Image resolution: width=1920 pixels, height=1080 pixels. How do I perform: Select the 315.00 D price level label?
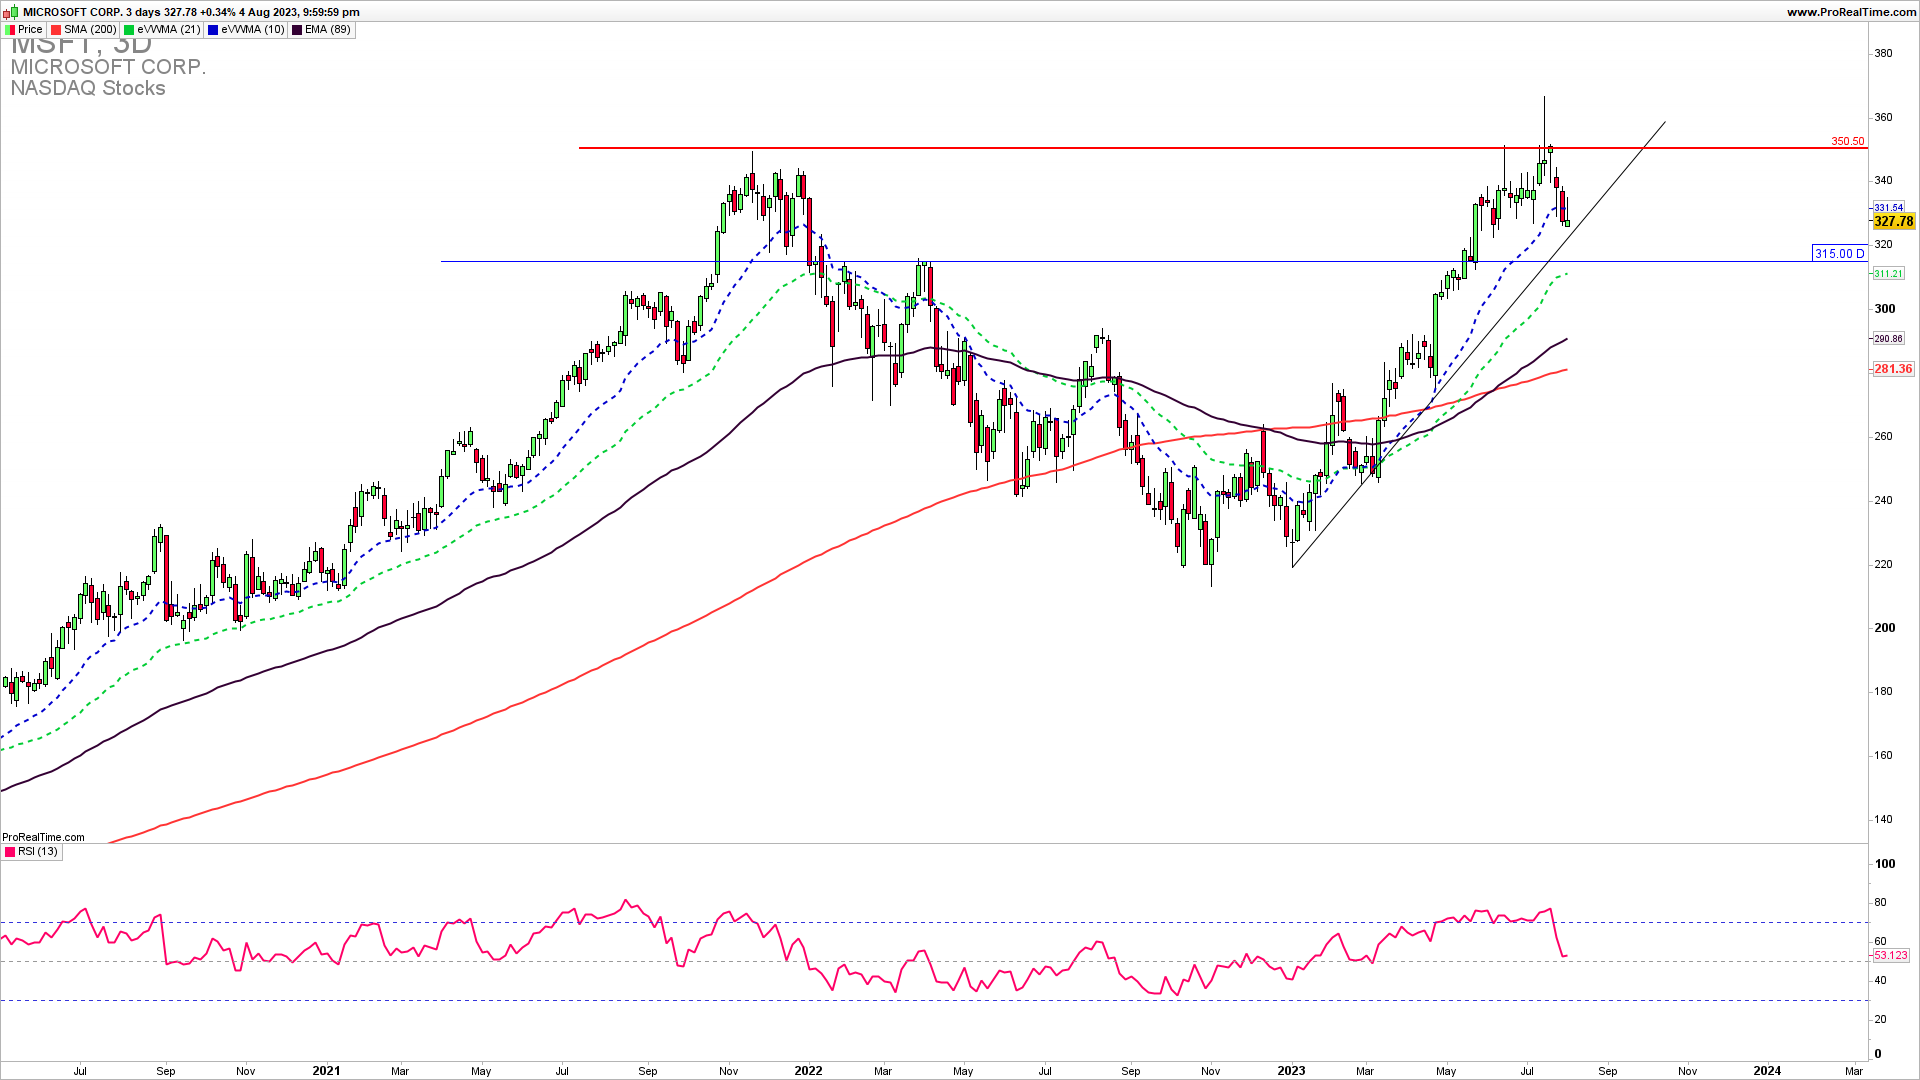1839,254
